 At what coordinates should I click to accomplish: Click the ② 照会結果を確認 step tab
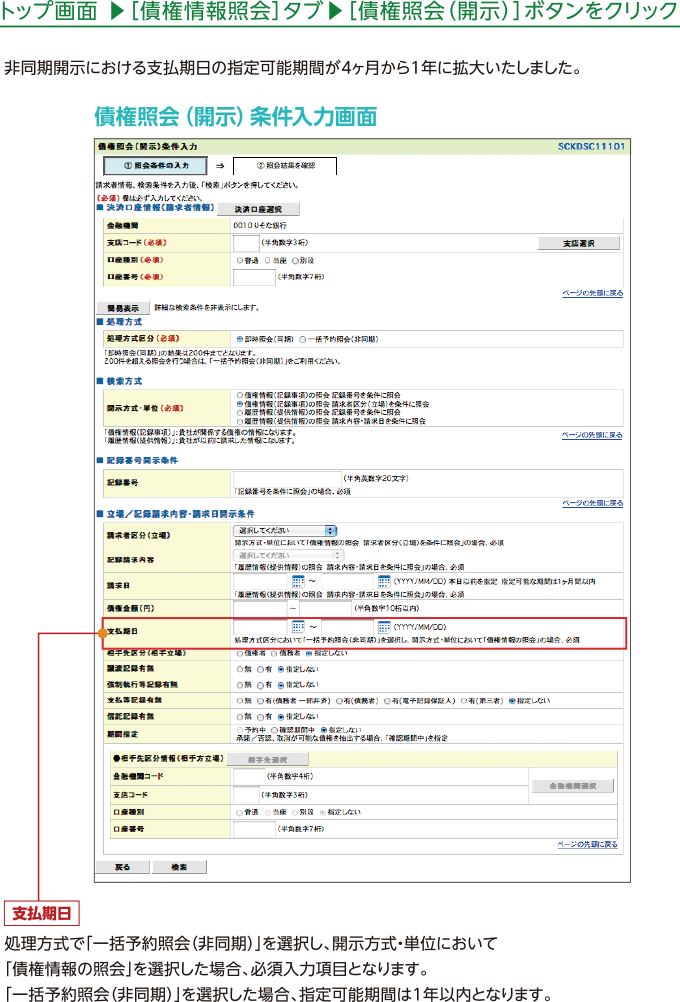tap(285, 166)
